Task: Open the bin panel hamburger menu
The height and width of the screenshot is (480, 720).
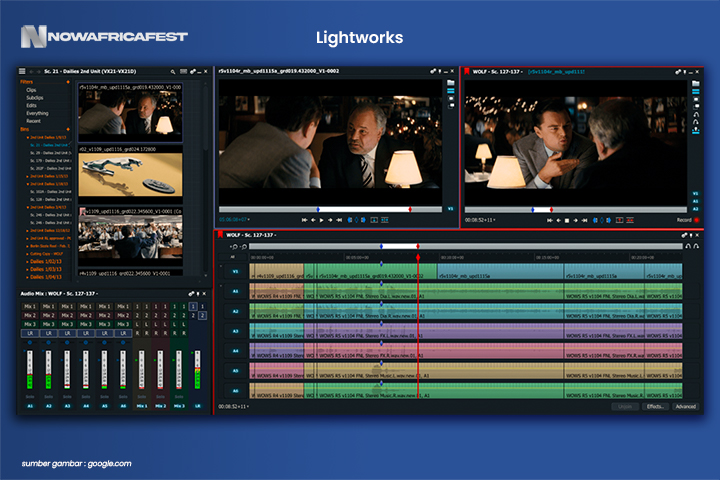Action: tap(22, 71)
